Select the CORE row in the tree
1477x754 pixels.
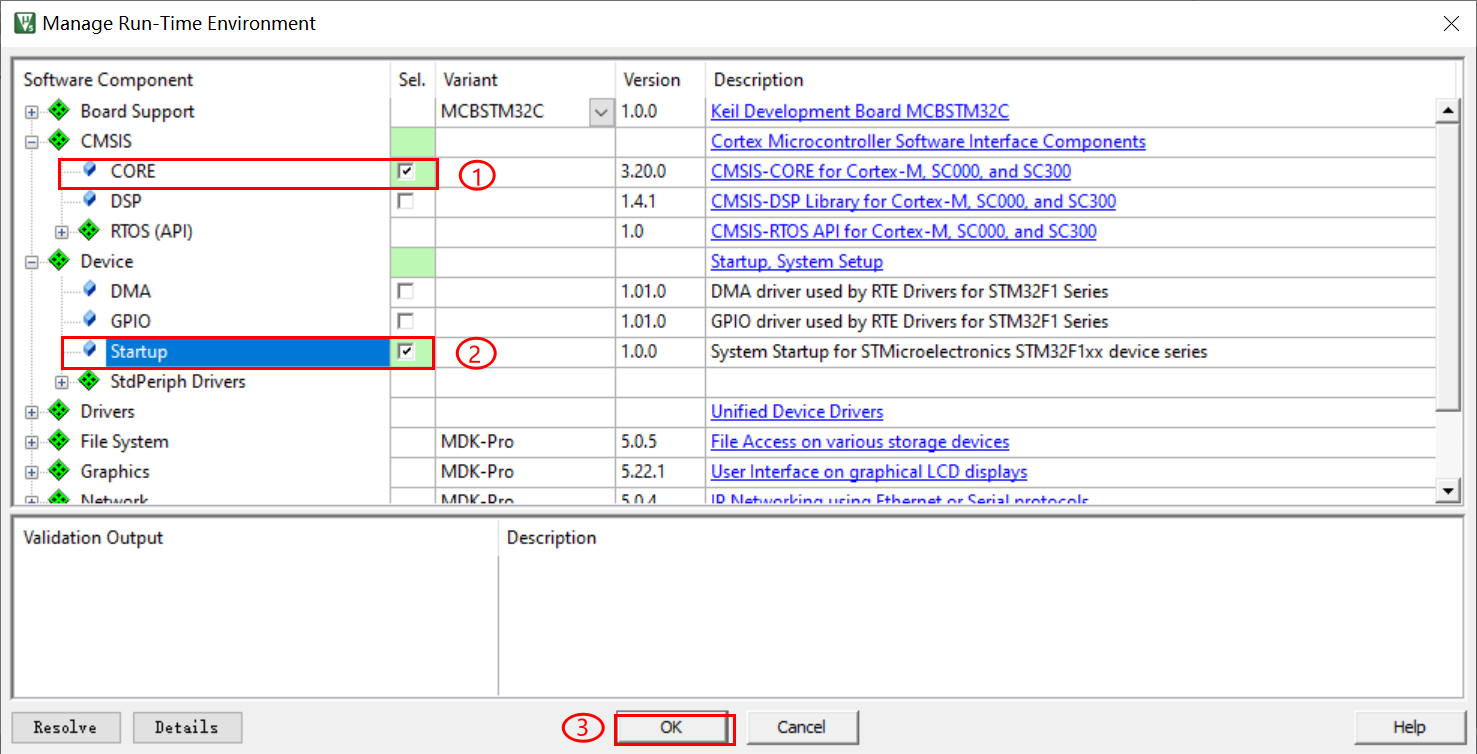pos(133,171)
